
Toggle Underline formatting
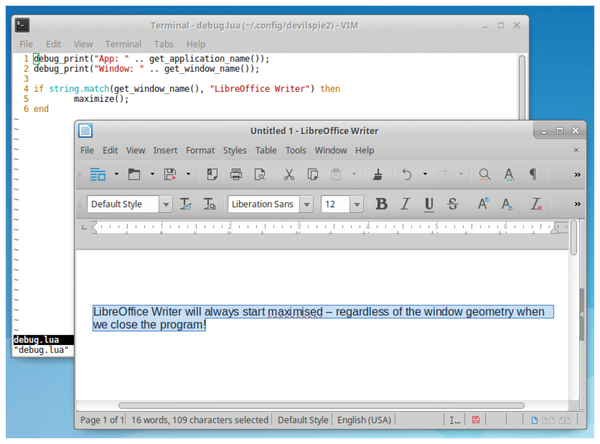tap(429, 204)
